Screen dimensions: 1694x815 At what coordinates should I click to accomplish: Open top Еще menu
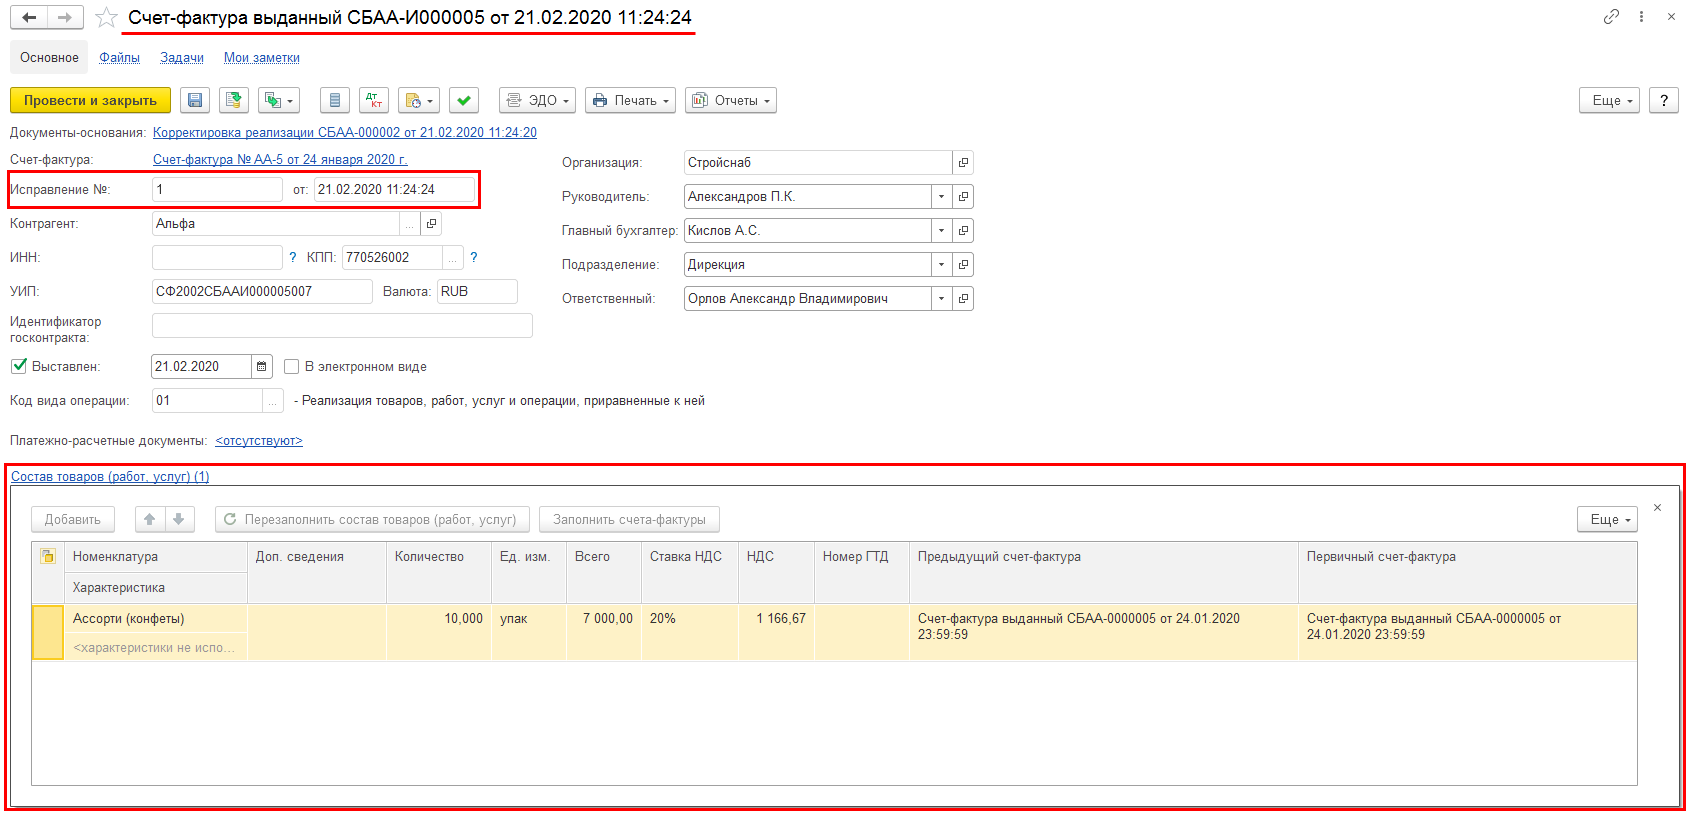pyautogui.click(x=1609, y=100)
